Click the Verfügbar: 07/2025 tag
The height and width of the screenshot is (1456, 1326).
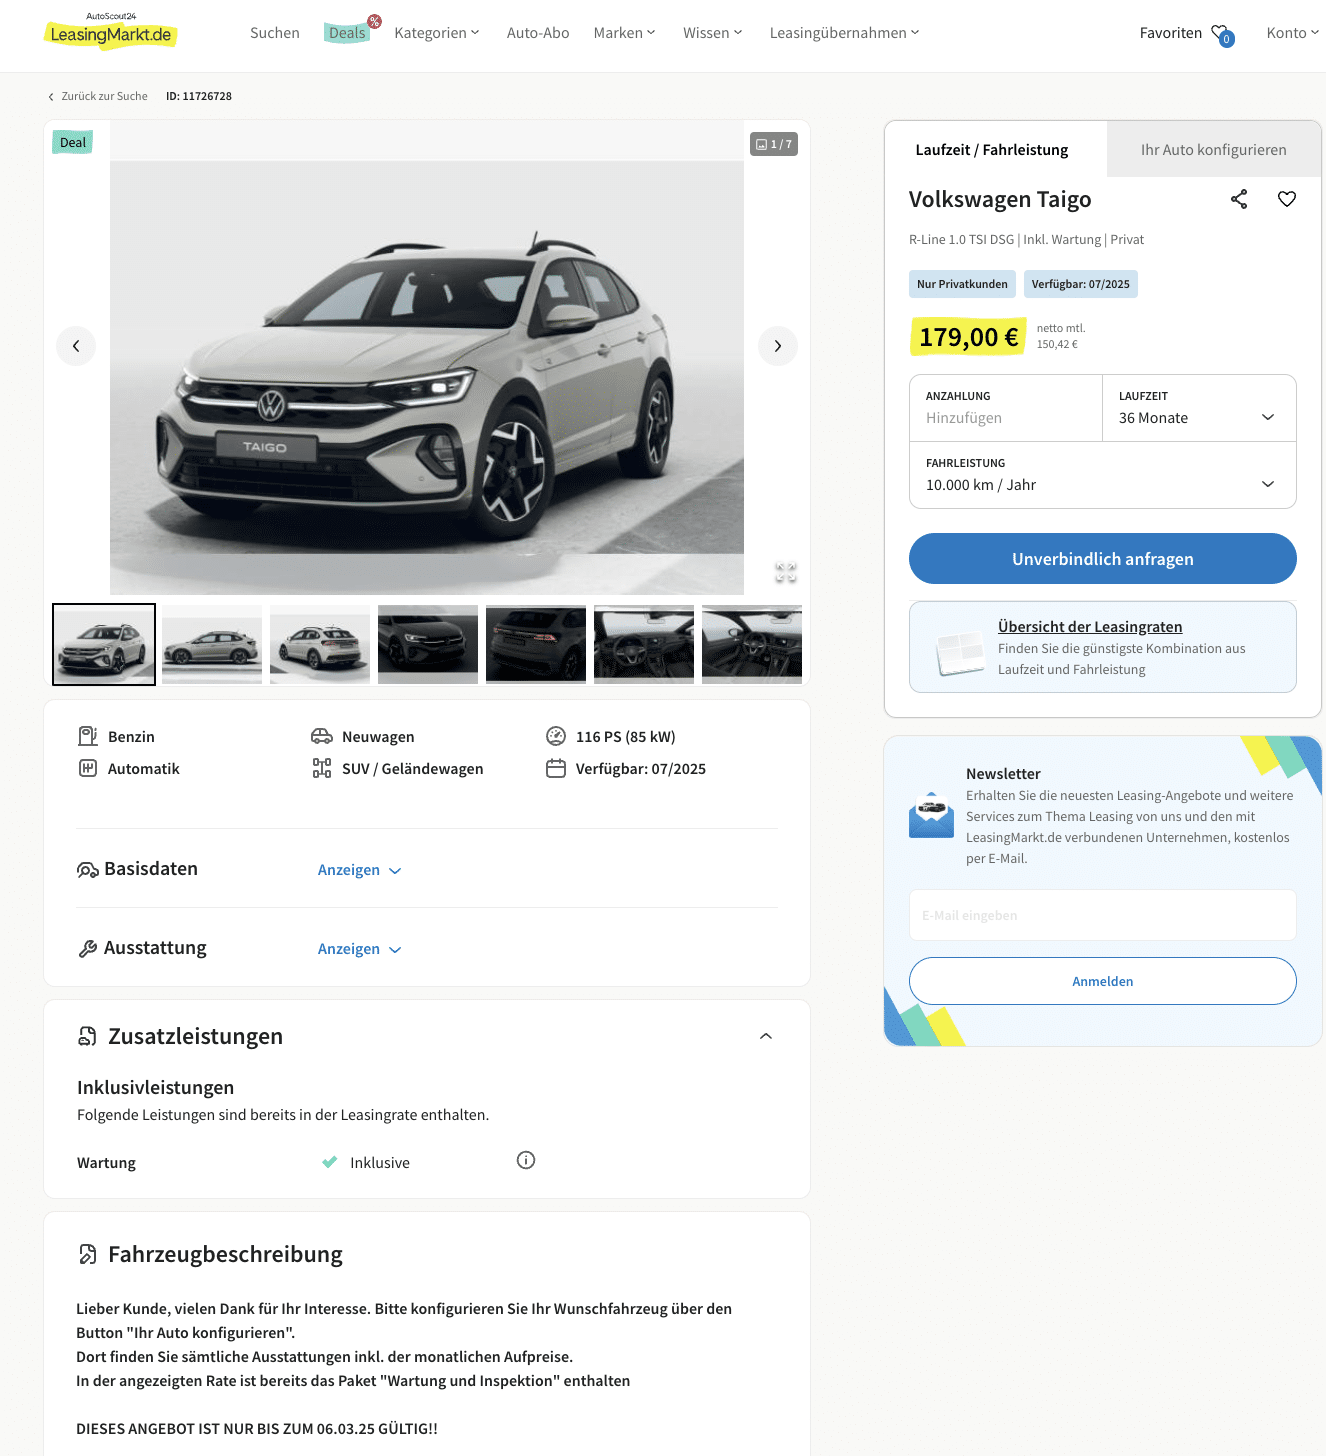click(x=1080, y=284)
